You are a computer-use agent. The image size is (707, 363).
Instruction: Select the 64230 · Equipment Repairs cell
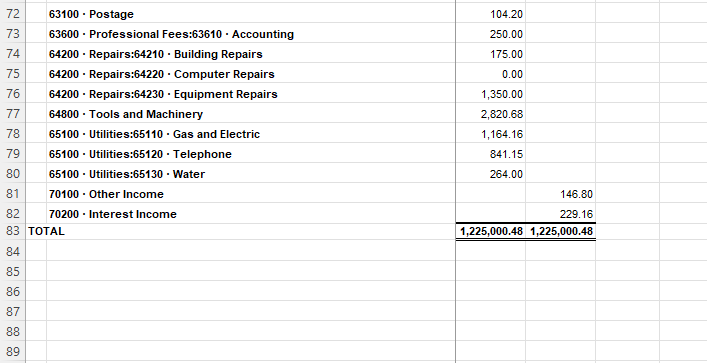click(251, 94)
